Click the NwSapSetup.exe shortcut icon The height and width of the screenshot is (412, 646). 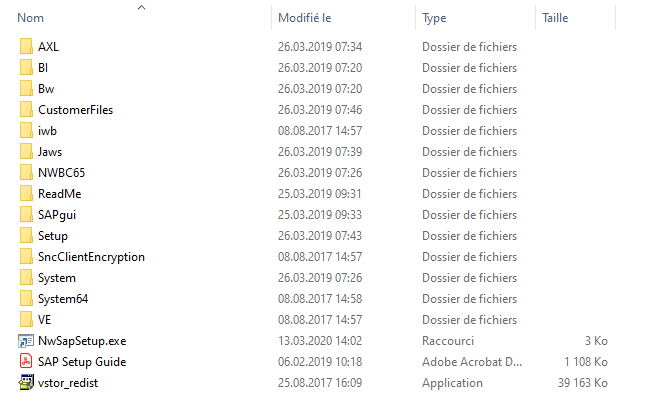coord(26,341)
